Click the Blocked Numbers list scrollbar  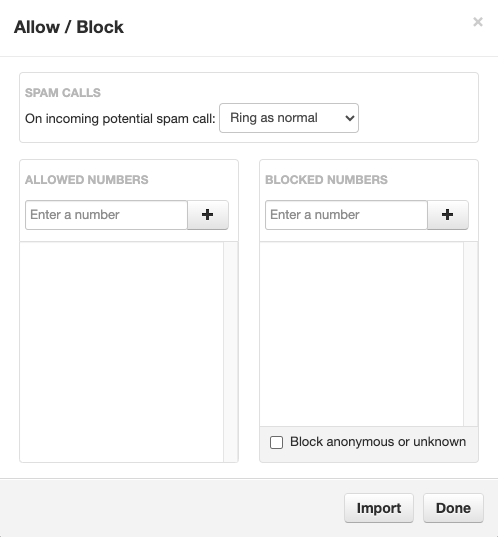tap(471, 334)
